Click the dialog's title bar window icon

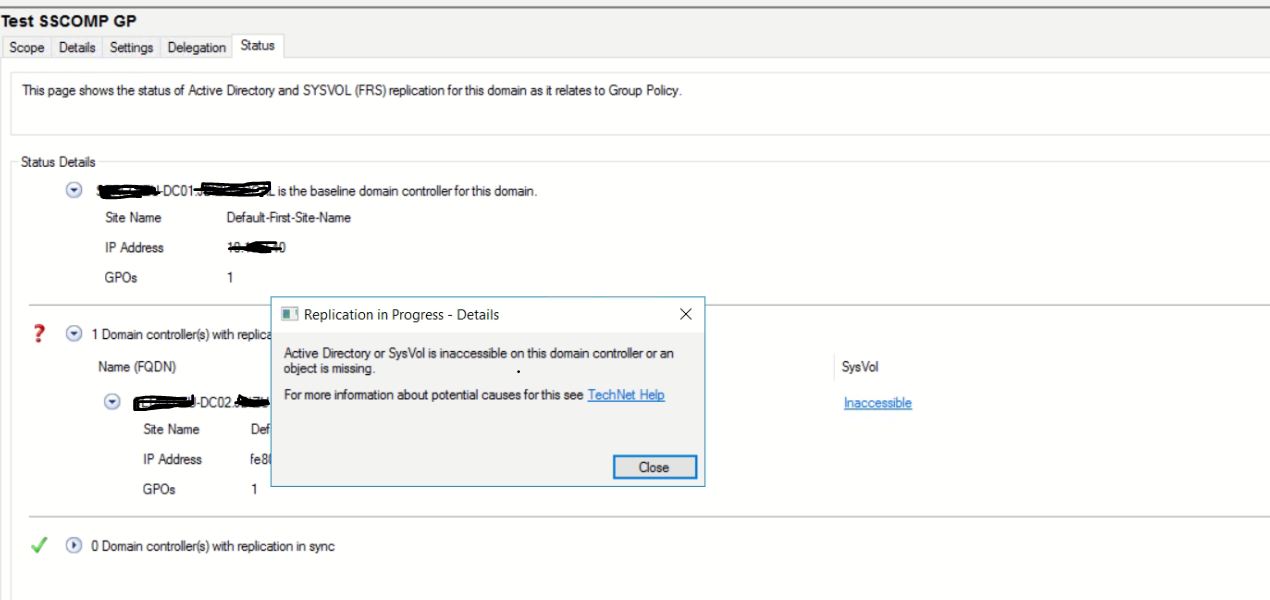click(x=289, y=314)
